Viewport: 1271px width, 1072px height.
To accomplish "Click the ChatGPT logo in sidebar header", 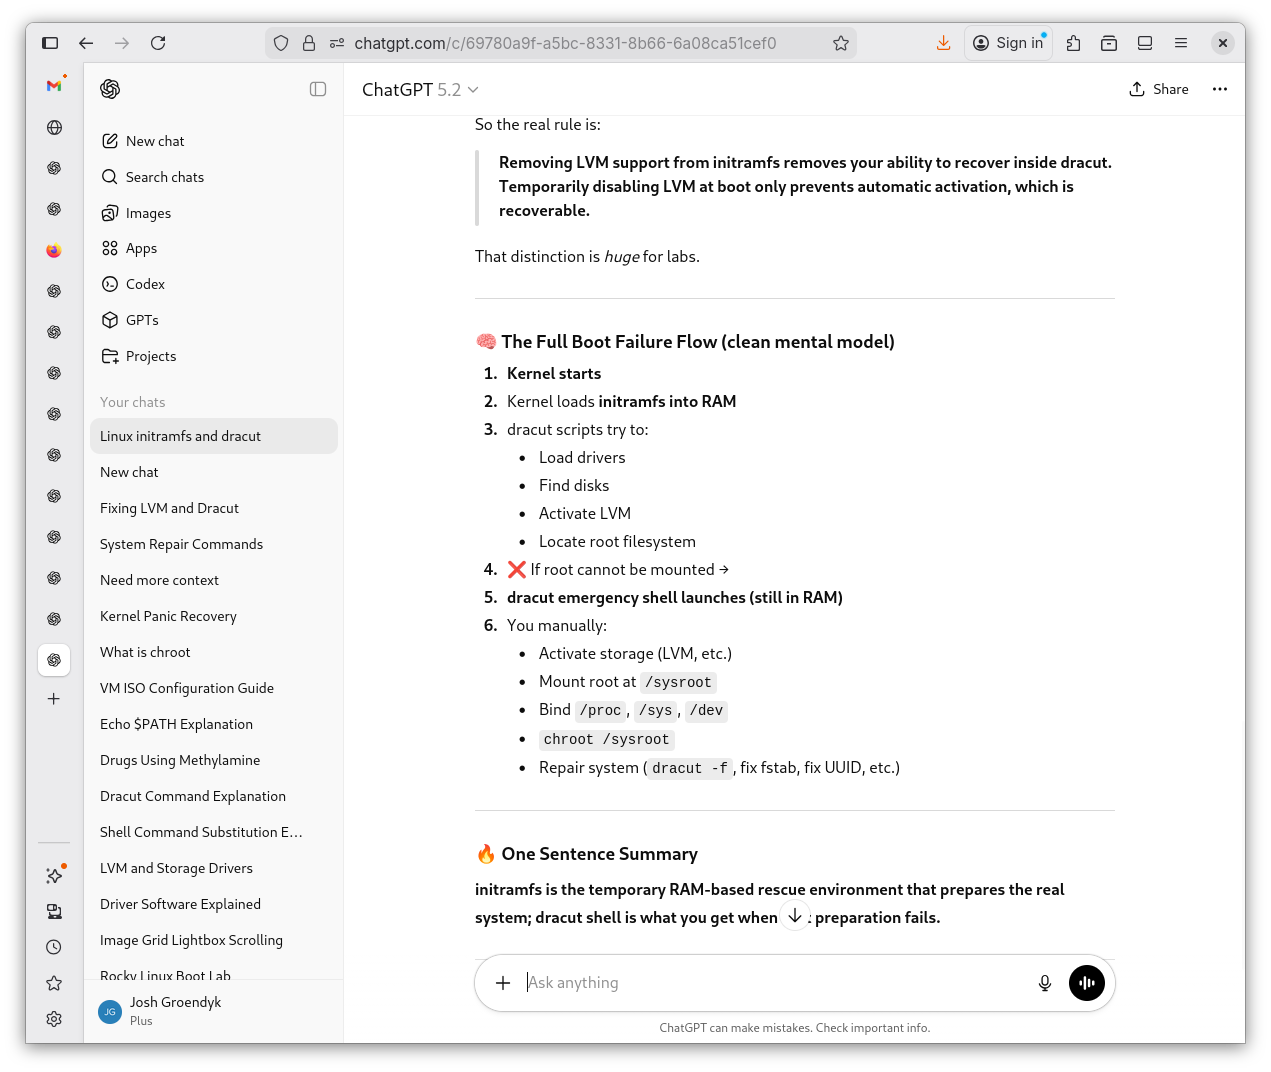I will (110, 89).
